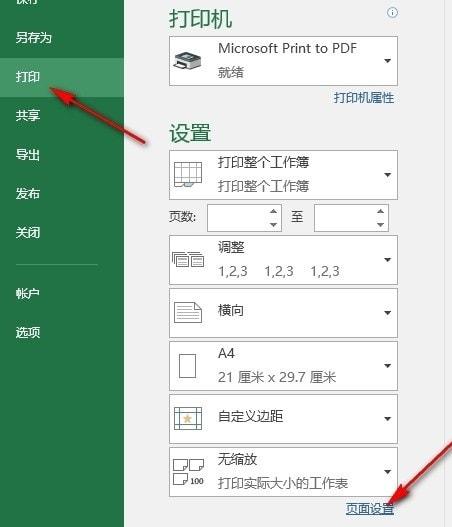Viewport: 452px width, 527px height.
Task: Click the print entire workbook grid icon
Action: [188, 174]
